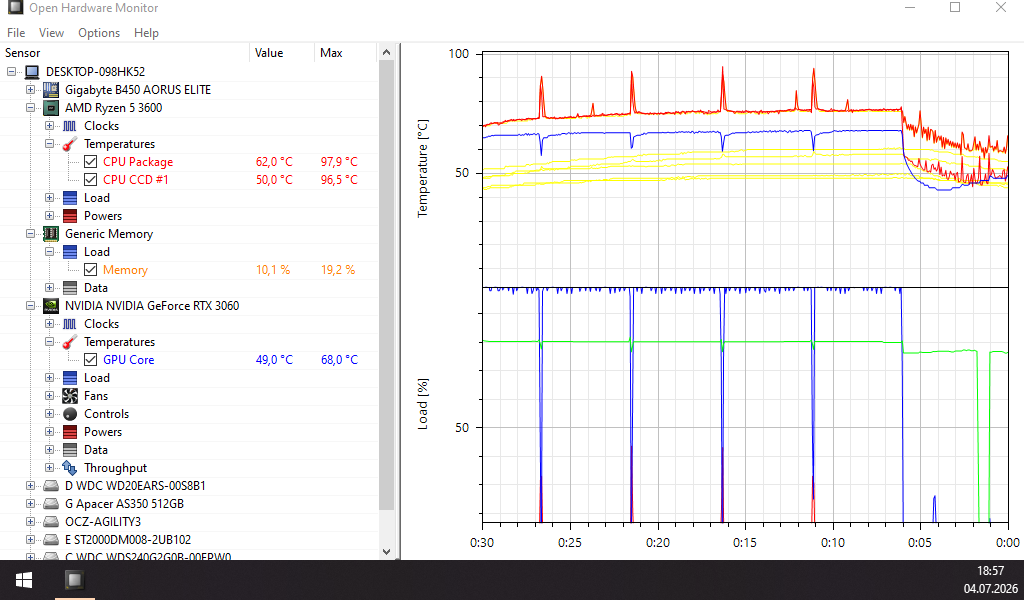Viewport: 1024px width, 600px height.
Task: Click the CPU Temperatures thermometer icon
Action: pos(70,144)
